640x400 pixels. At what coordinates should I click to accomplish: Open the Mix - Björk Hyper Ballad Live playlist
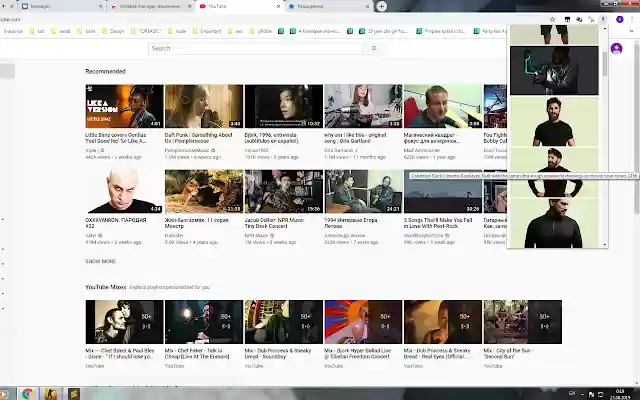point(363,322)
